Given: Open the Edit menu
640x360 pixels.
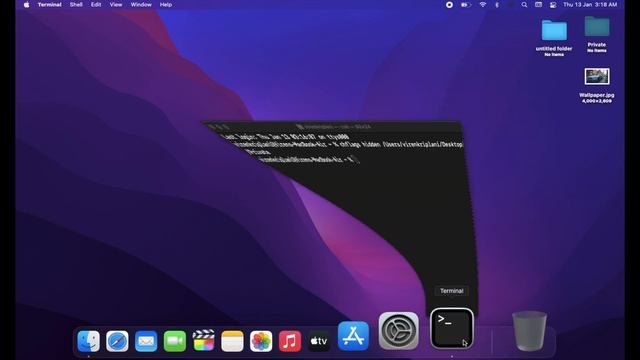Looking at the screenshot, I should (96, 5).
